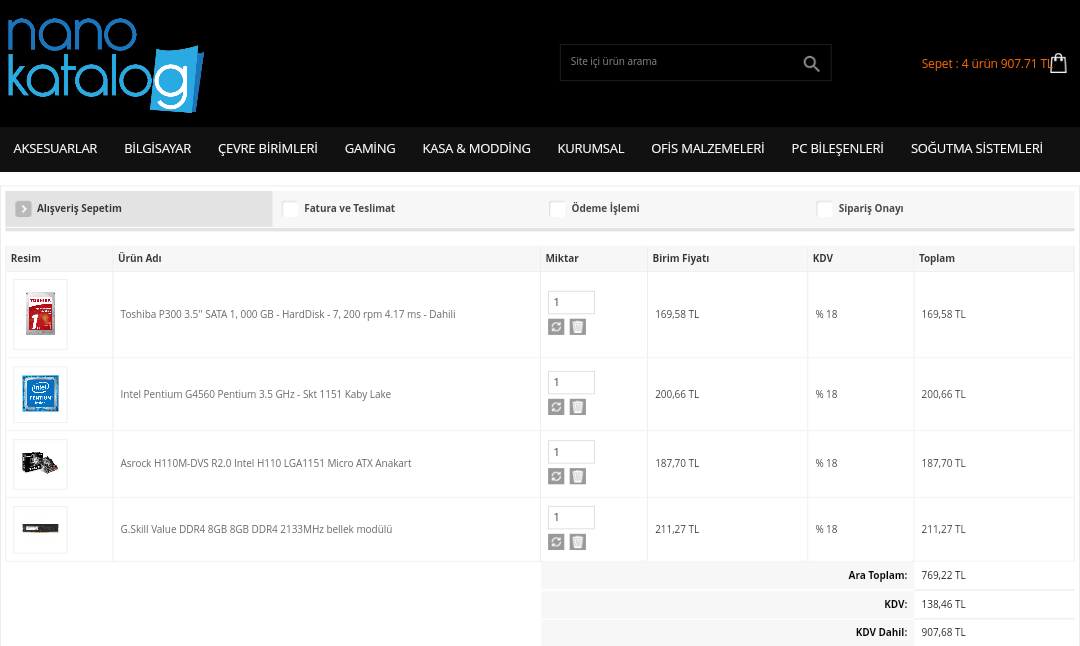Click quantity field for G.Skill Value DDR4
The image size is (1080, 646).
571,517
